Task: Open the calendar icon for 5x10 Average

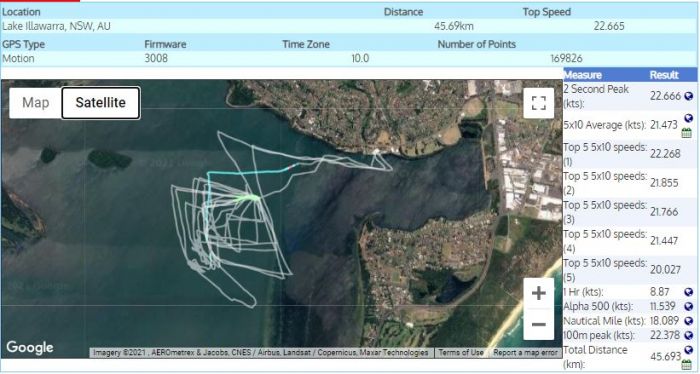Action: tap(687, 133)
